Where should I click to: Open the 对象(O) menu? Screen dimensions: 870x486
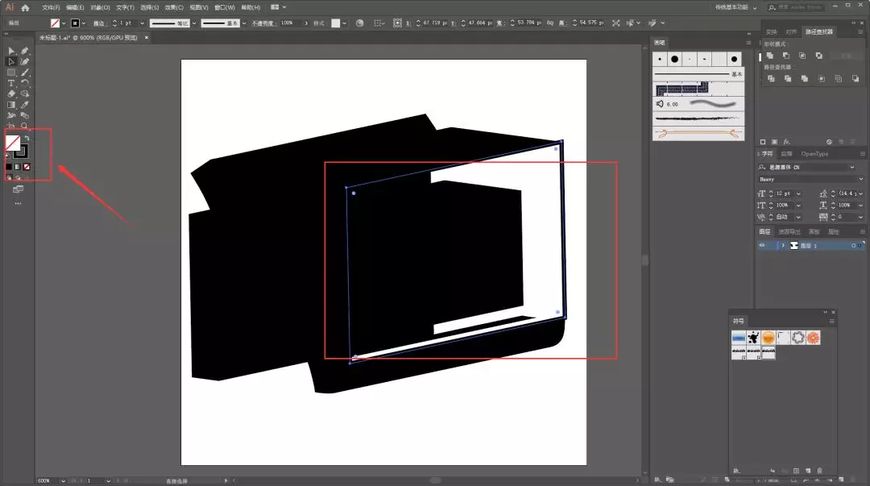click(100, 8)
